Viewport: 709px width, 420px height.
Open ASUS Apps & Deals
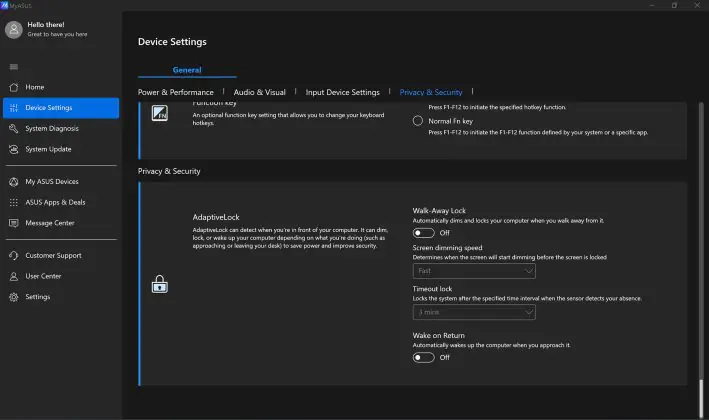point(61,202)
